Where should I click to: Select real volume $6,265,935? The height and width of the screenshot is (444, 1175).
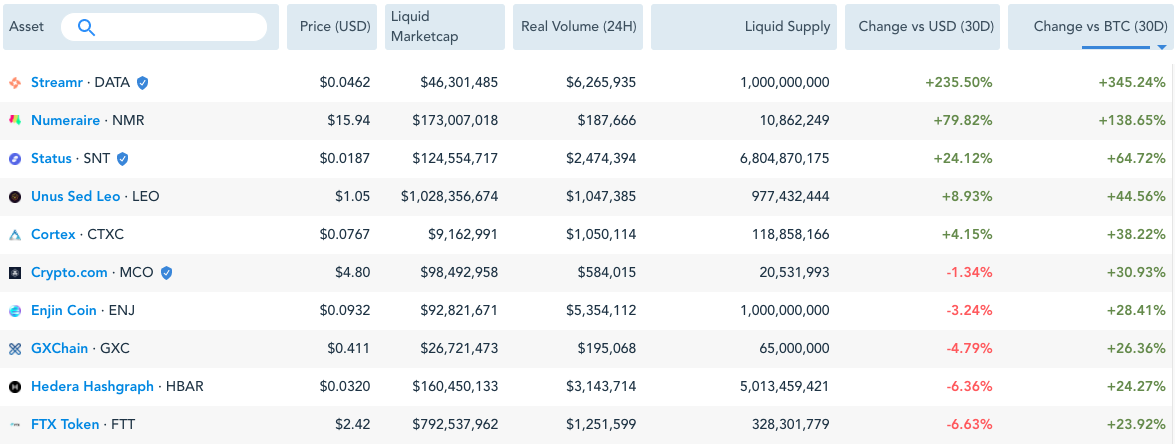point(601,82)
